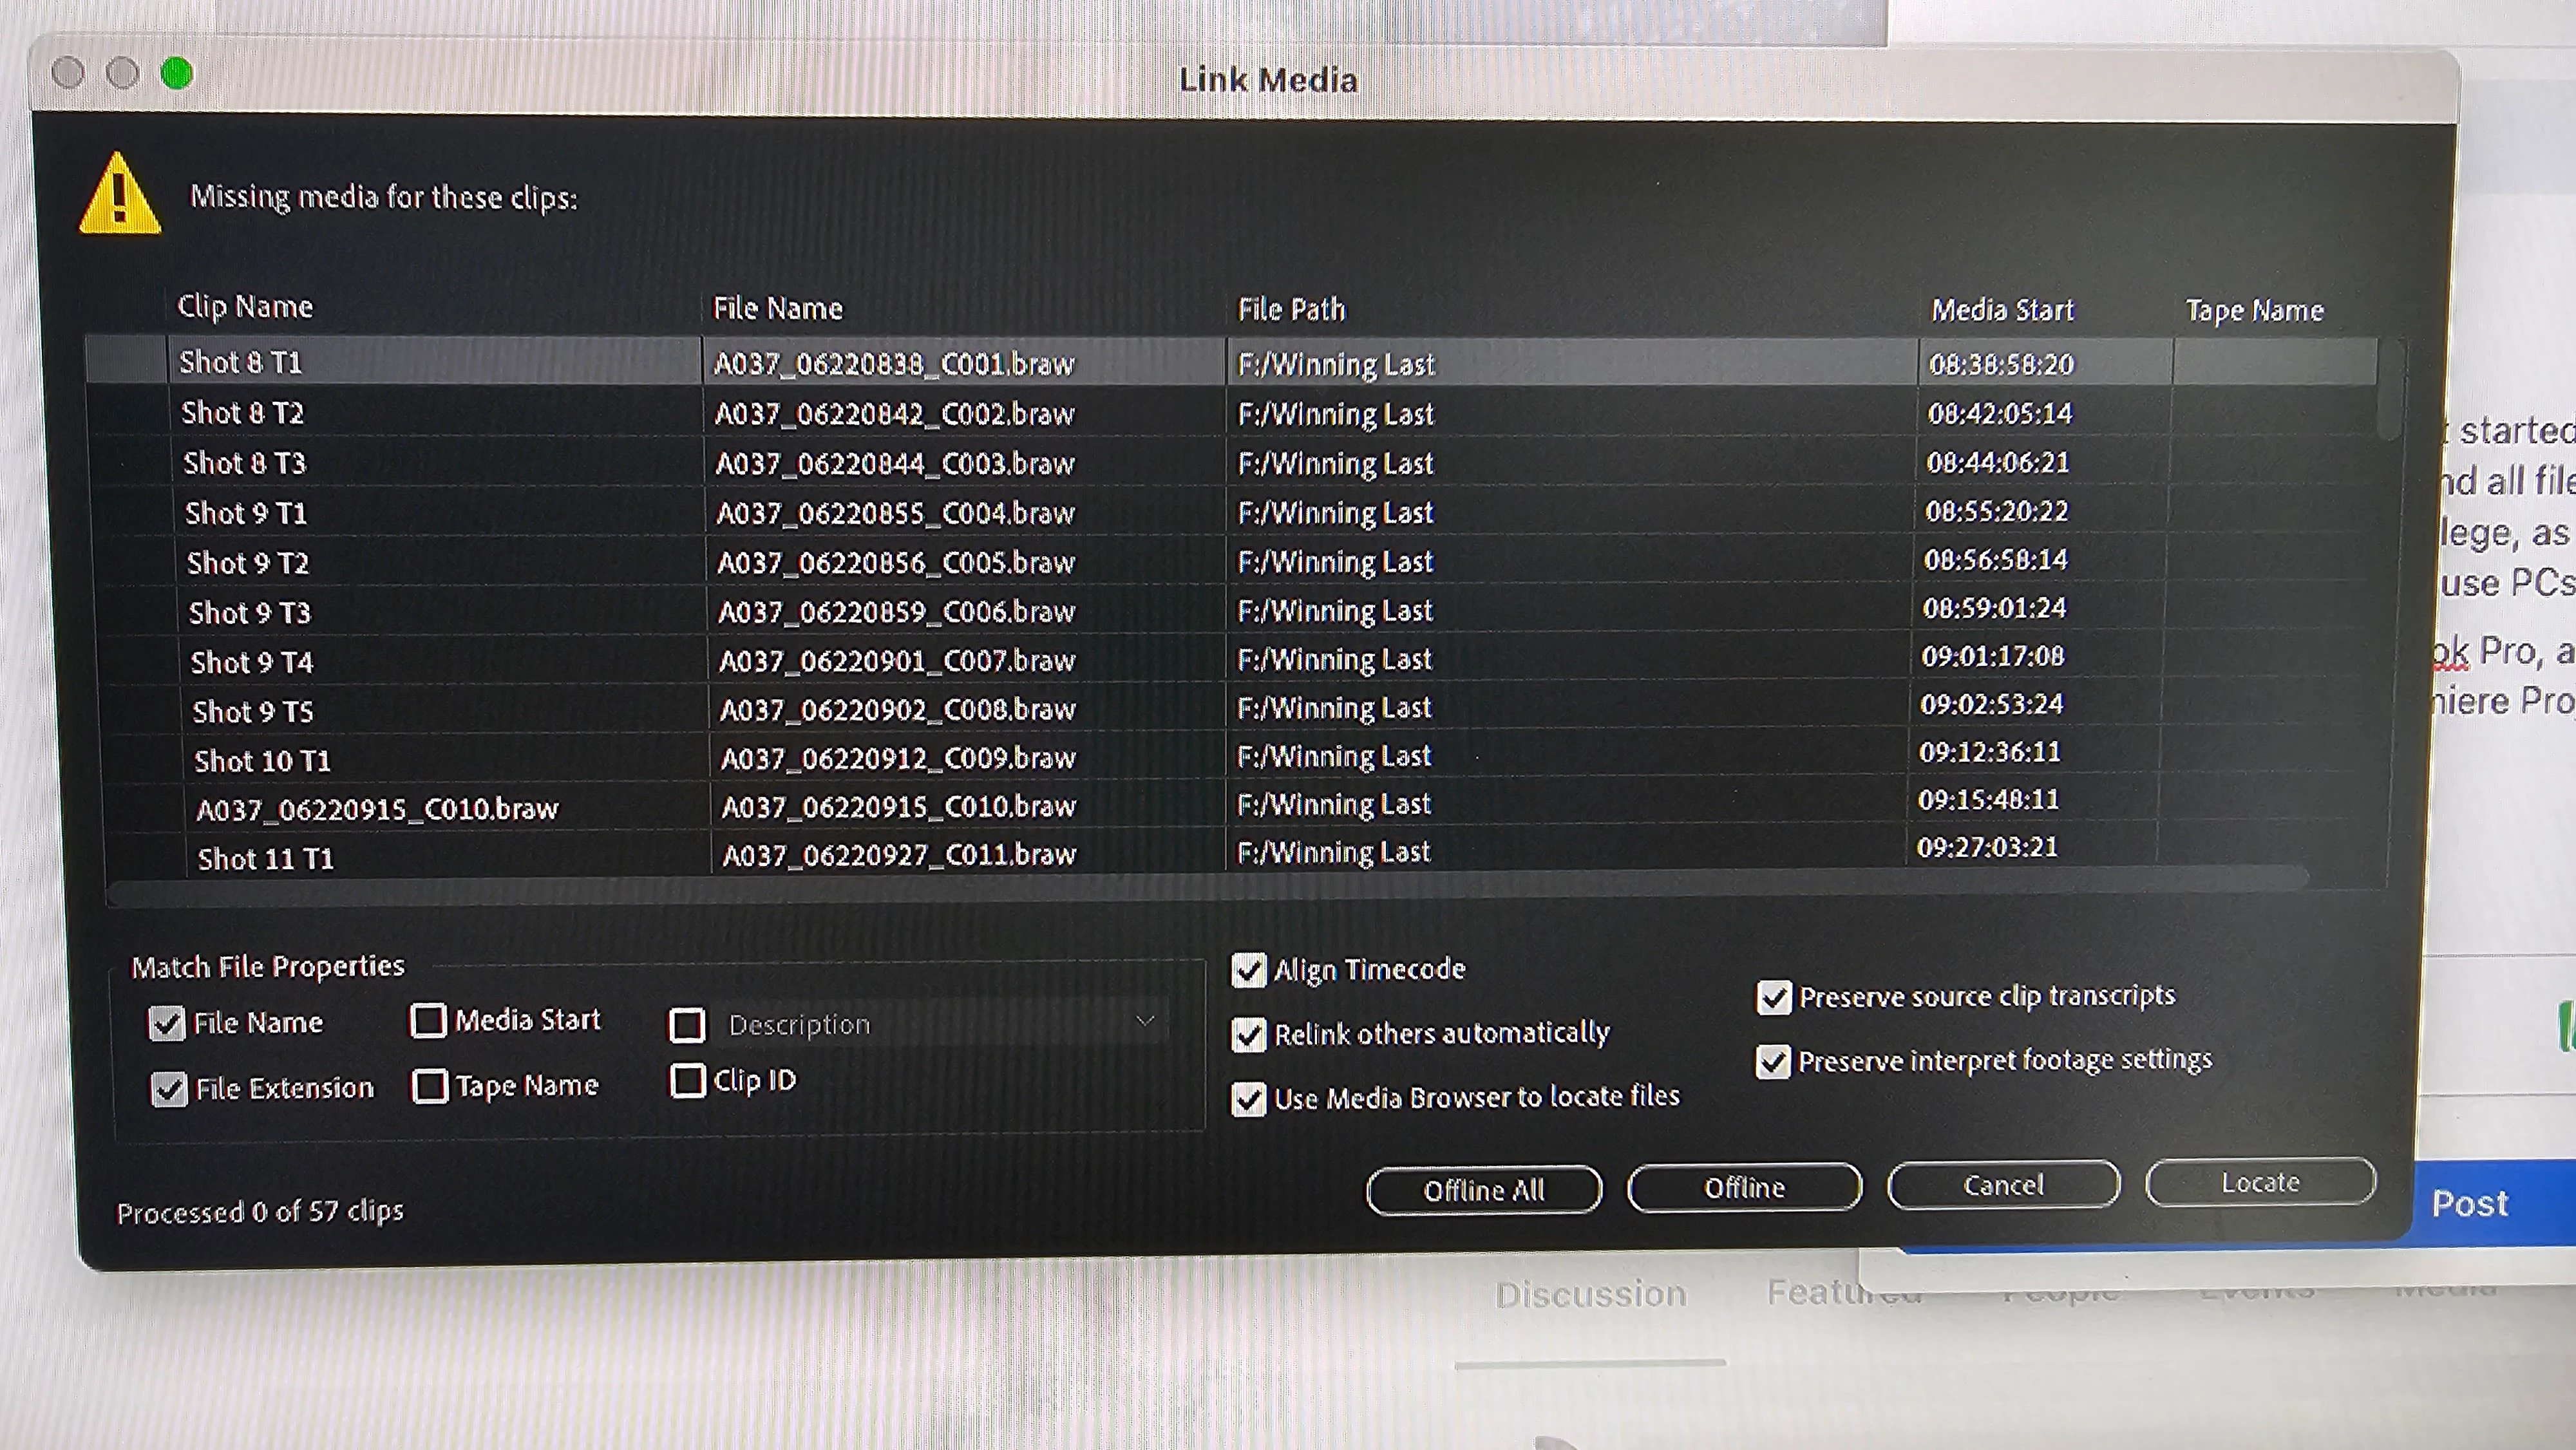Check the Clip ID checkbox

pyautogui.click(x=688, y=1081)
